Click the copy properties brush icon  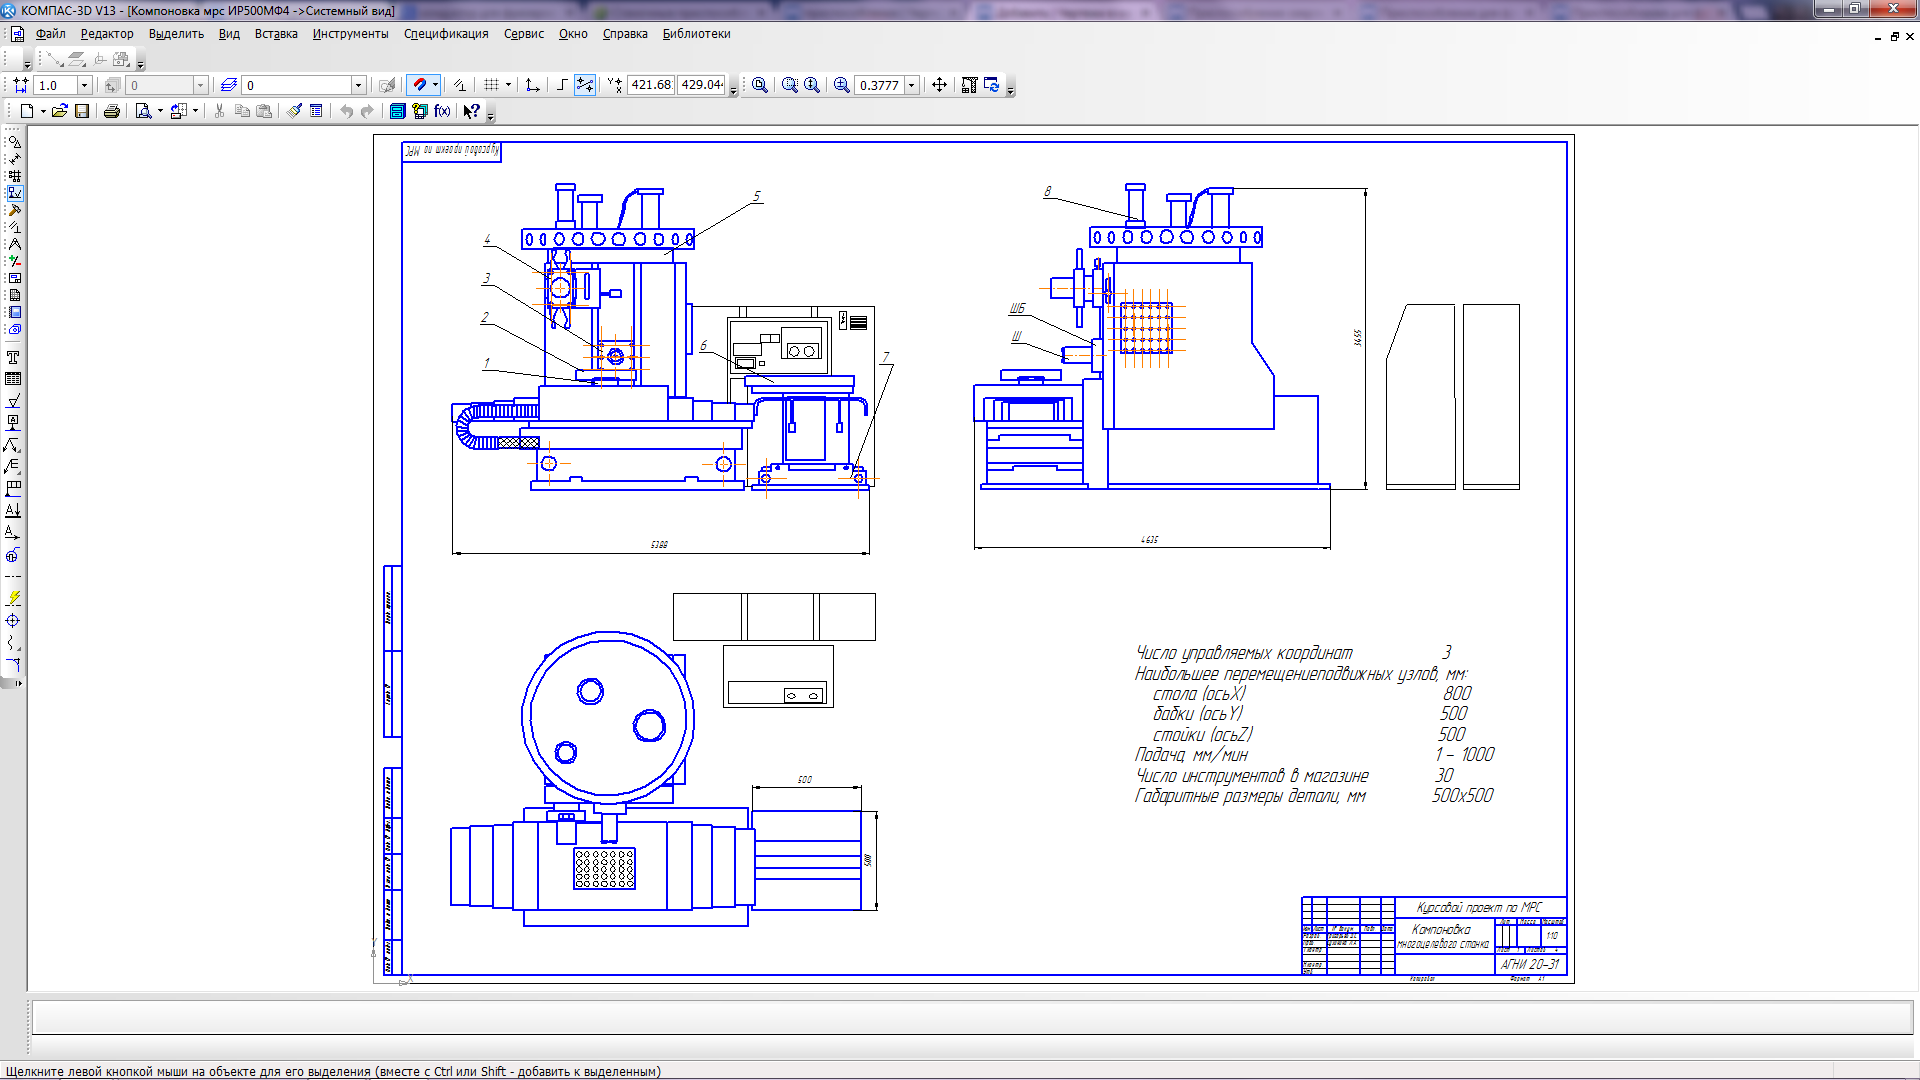click(294, 111)
